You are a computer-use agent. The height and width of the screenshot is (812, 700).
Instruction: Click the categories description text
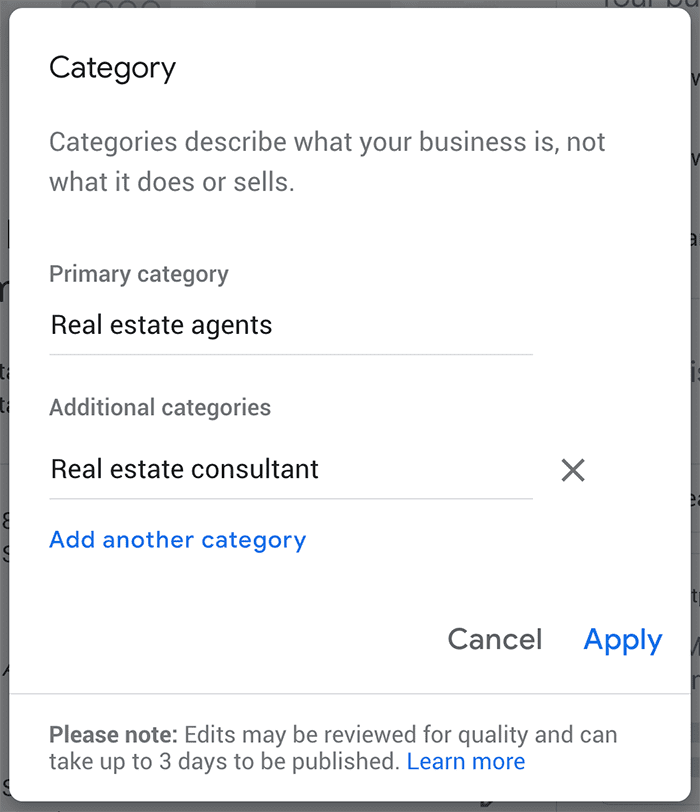point(327,162)
